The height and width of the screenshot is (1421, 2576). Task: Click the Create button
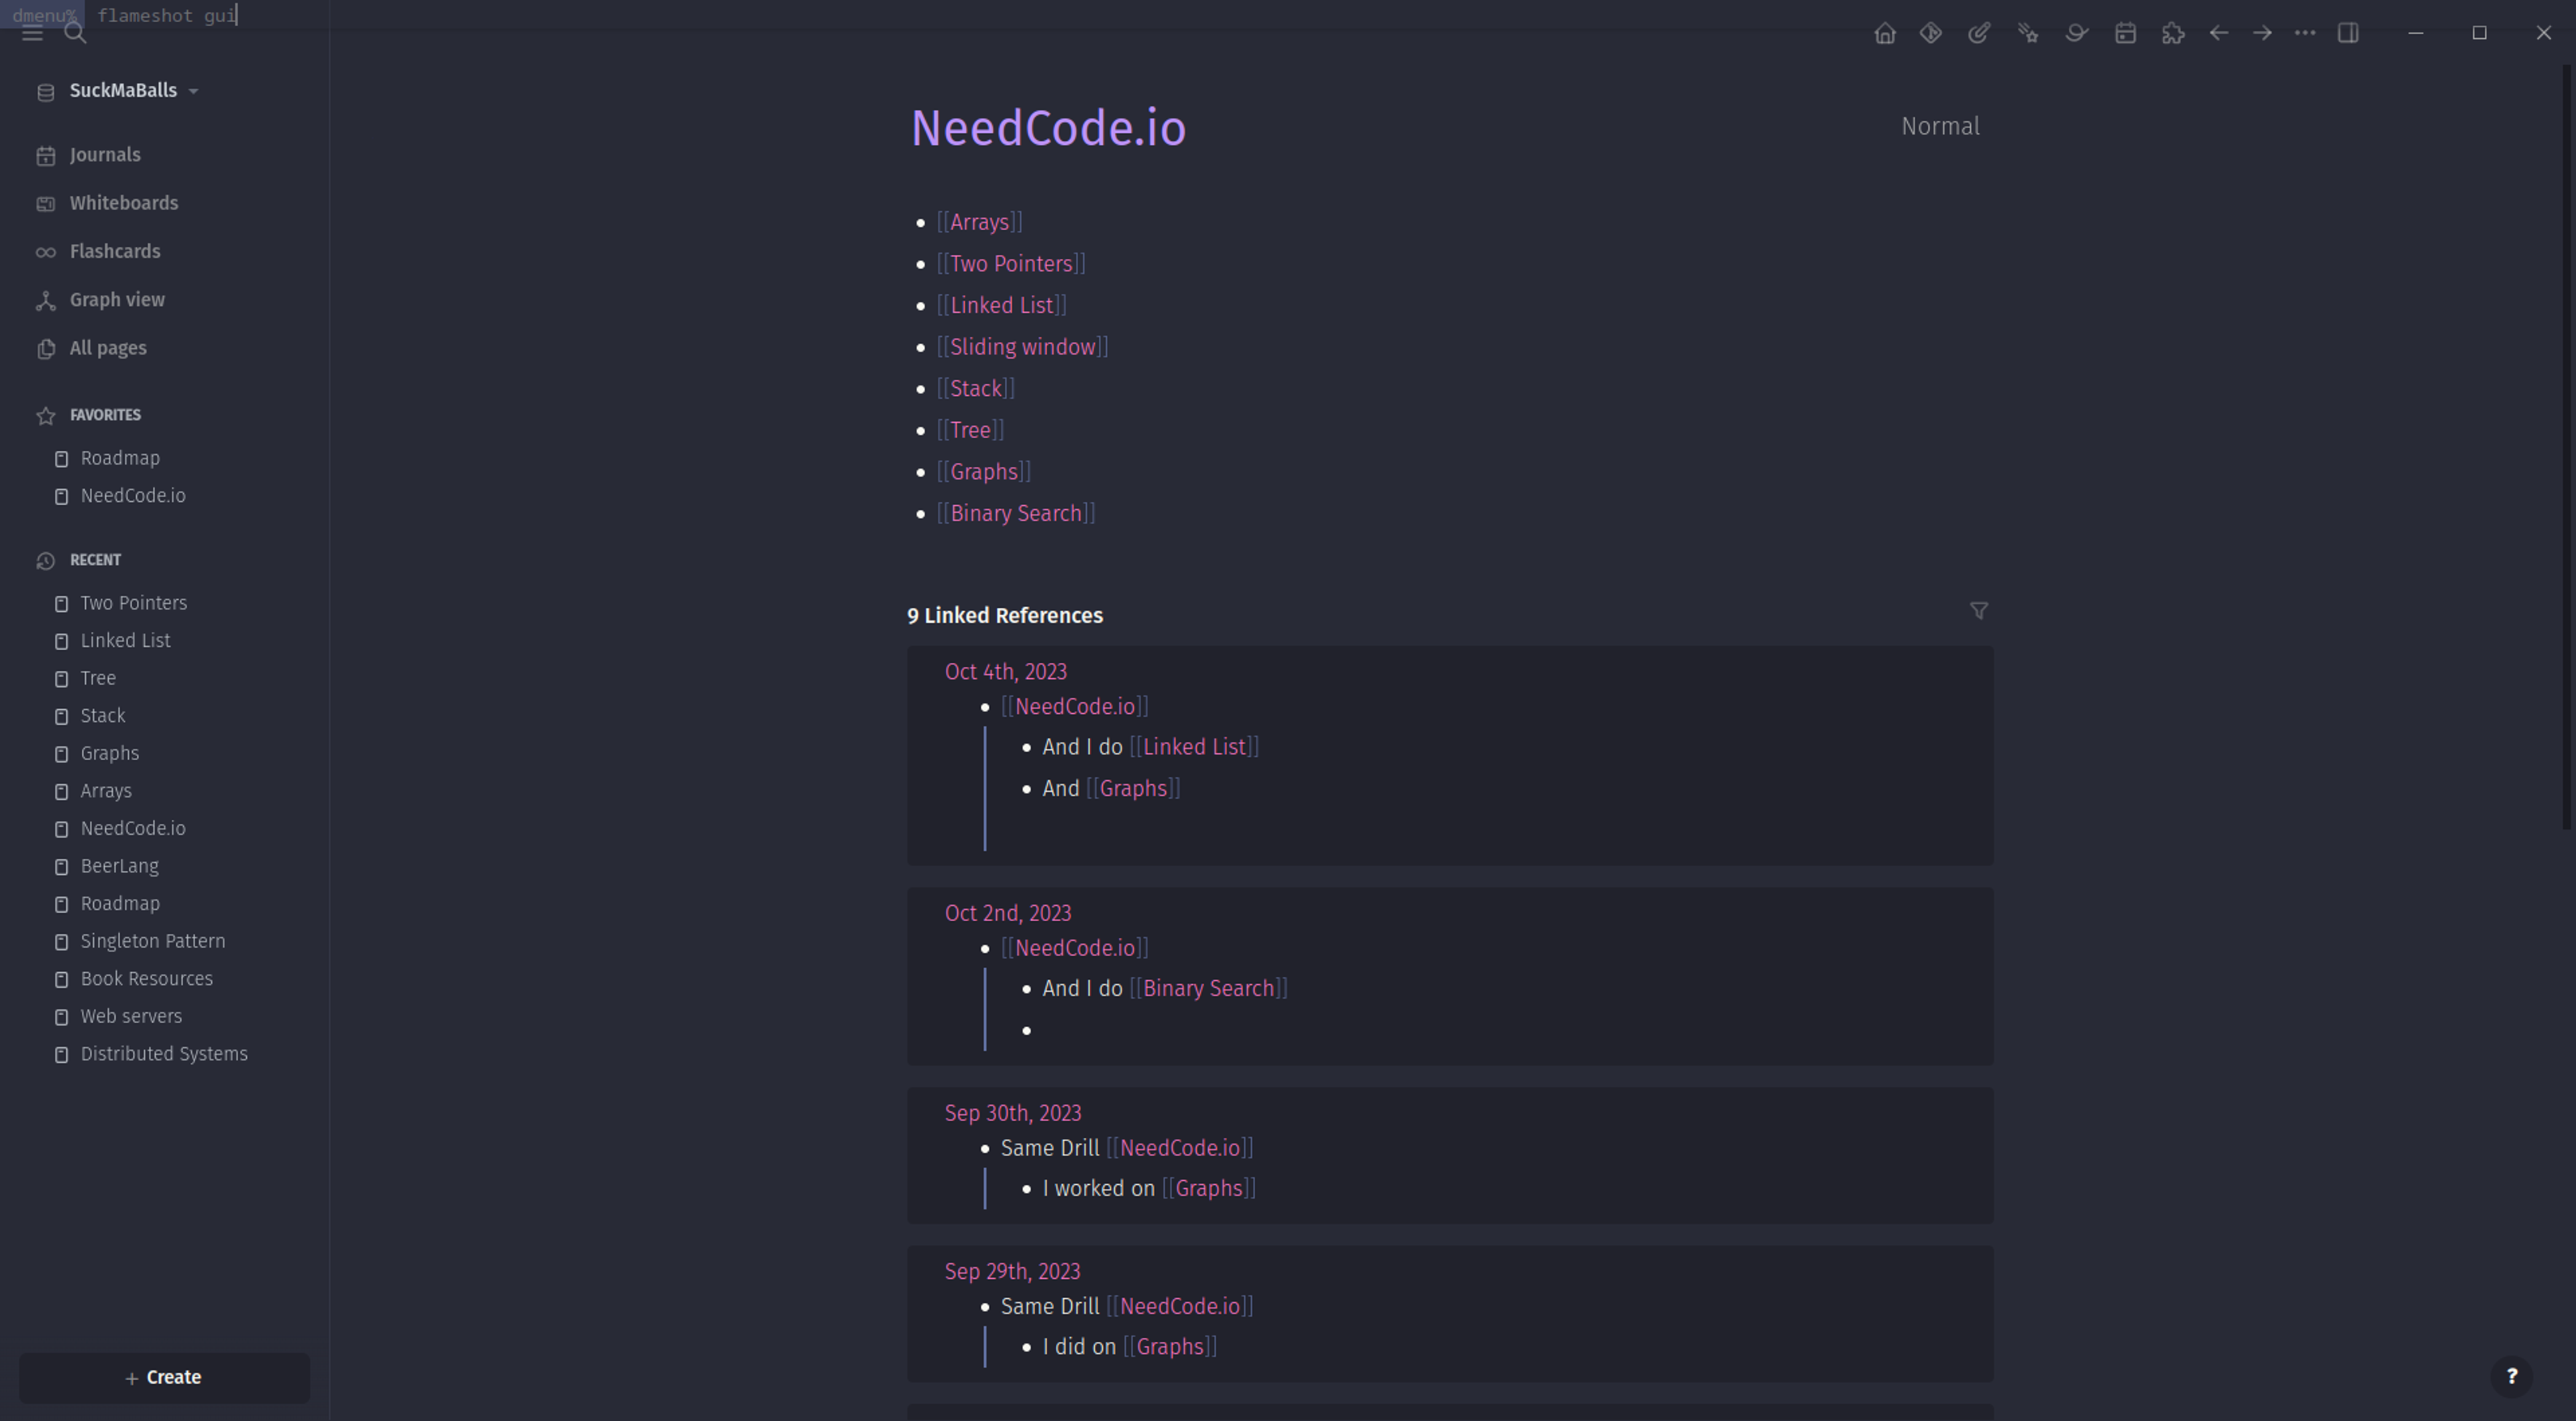tap(164, 1378)
